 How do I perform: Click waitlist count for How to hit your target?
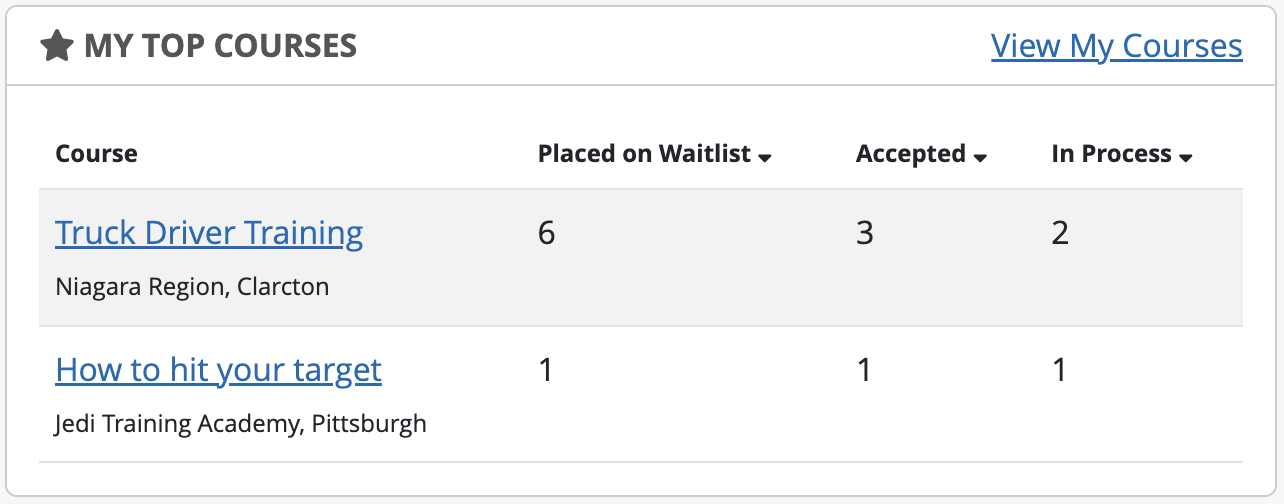546,370
